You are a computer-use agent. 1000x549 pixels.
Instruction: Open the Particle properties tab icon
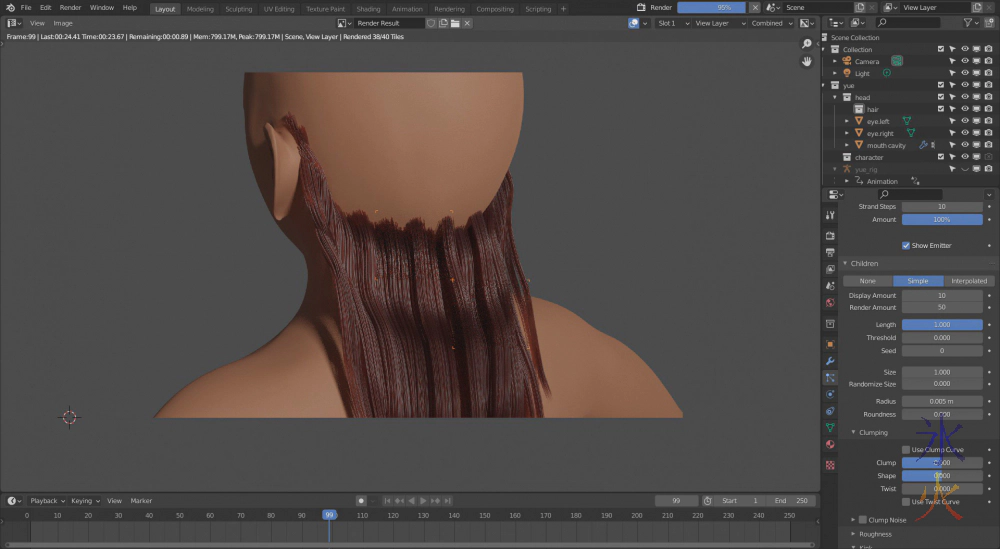[x=830, y=377]
